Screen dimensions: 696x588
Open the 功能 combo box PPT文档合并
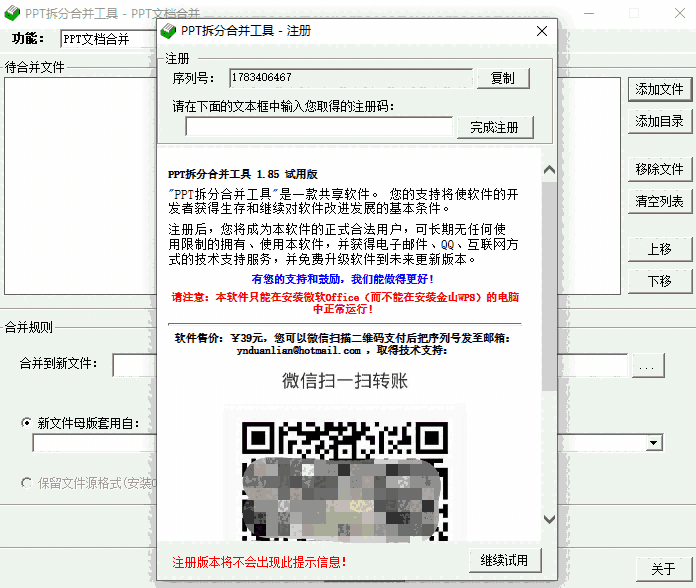pyautogui.click(x=109, y=39)
